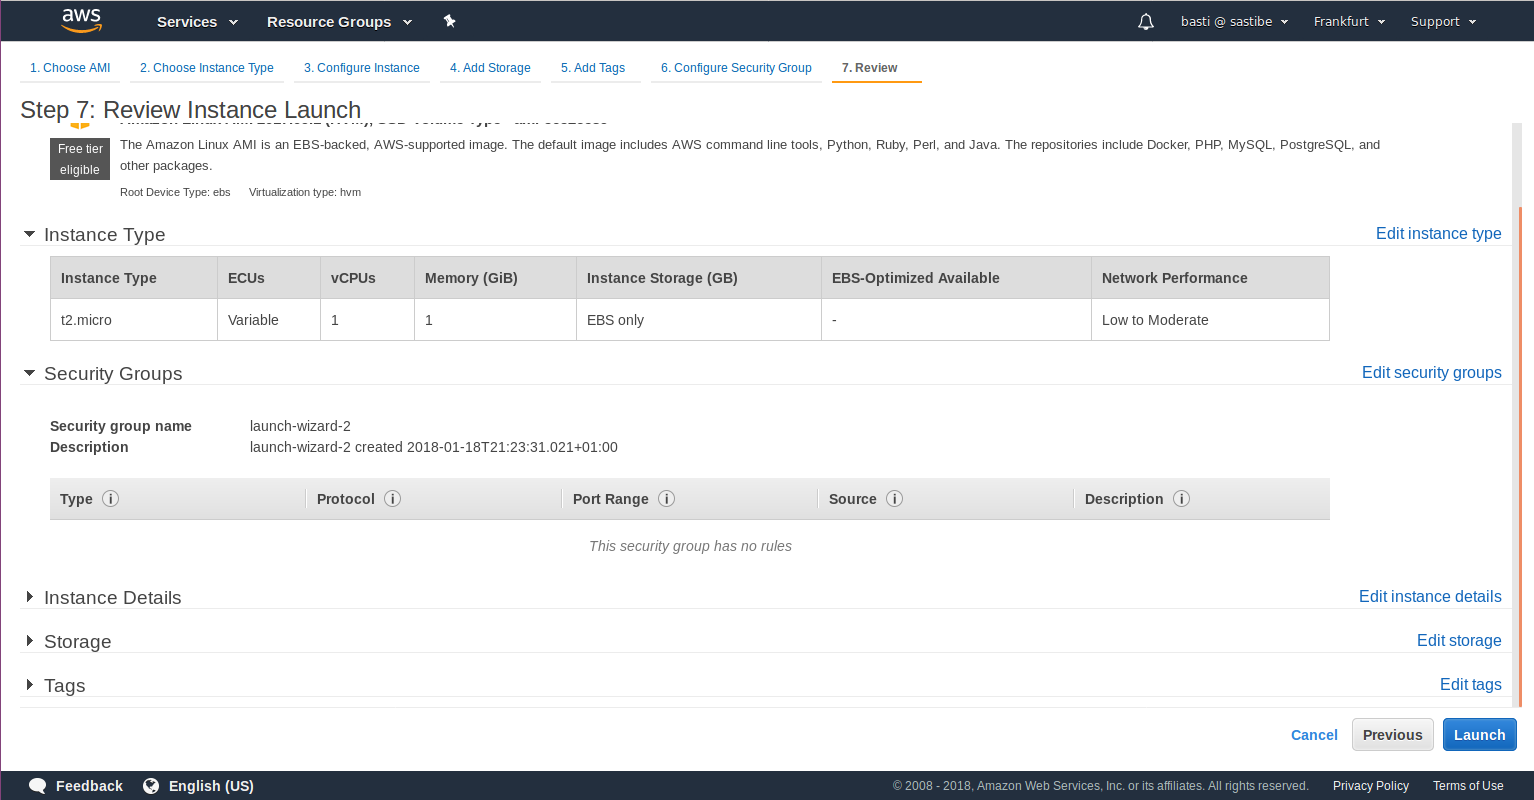Click info icon next to Type column
This screenshot has width=1534, height=800.
tap(111, 498)
